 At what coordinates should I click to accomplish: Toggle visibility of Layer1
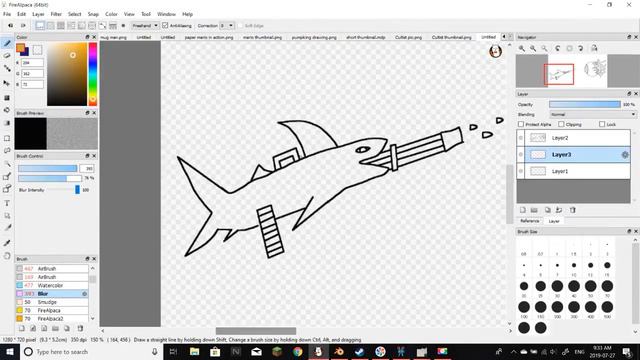(x=520, y=171)
